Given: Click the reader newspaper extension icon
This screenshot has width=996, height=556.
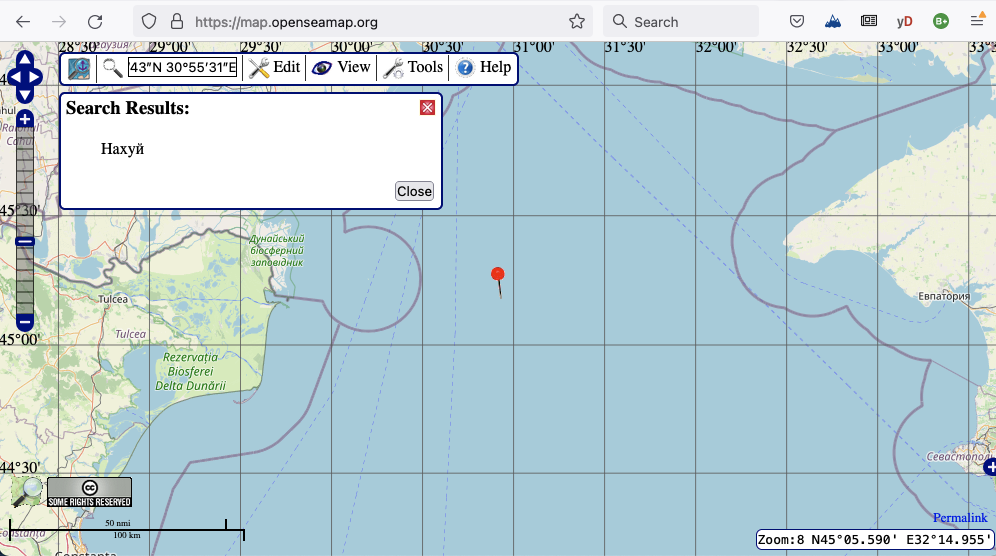Looking at the screenshot, I should (869, 22).
